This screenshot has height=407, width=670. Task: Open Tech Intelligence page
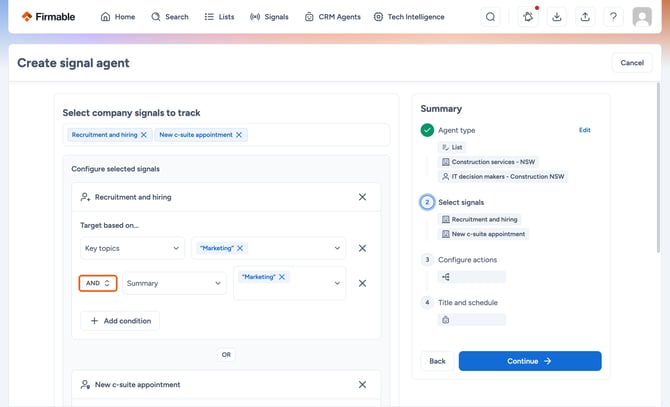pyautogui.click(x=409, y=17)
